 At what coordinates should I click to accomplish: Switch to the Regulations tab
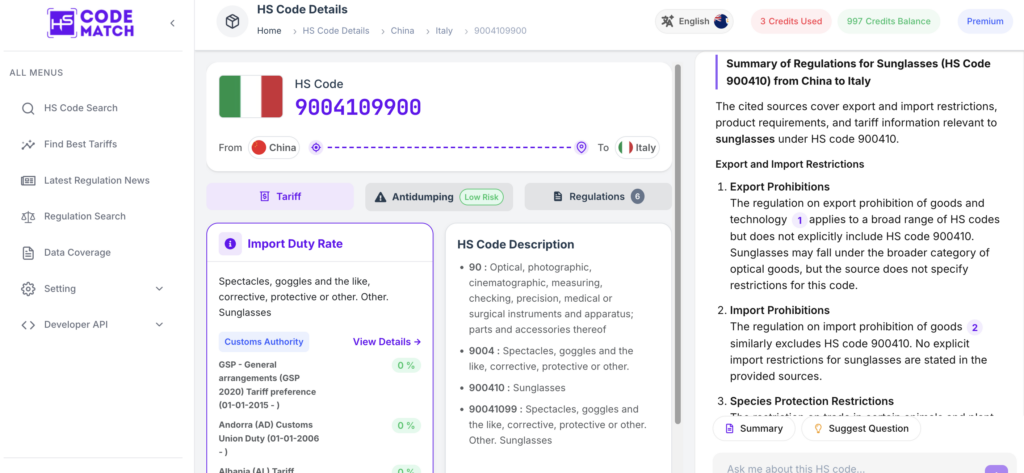[x=598, y=197]
